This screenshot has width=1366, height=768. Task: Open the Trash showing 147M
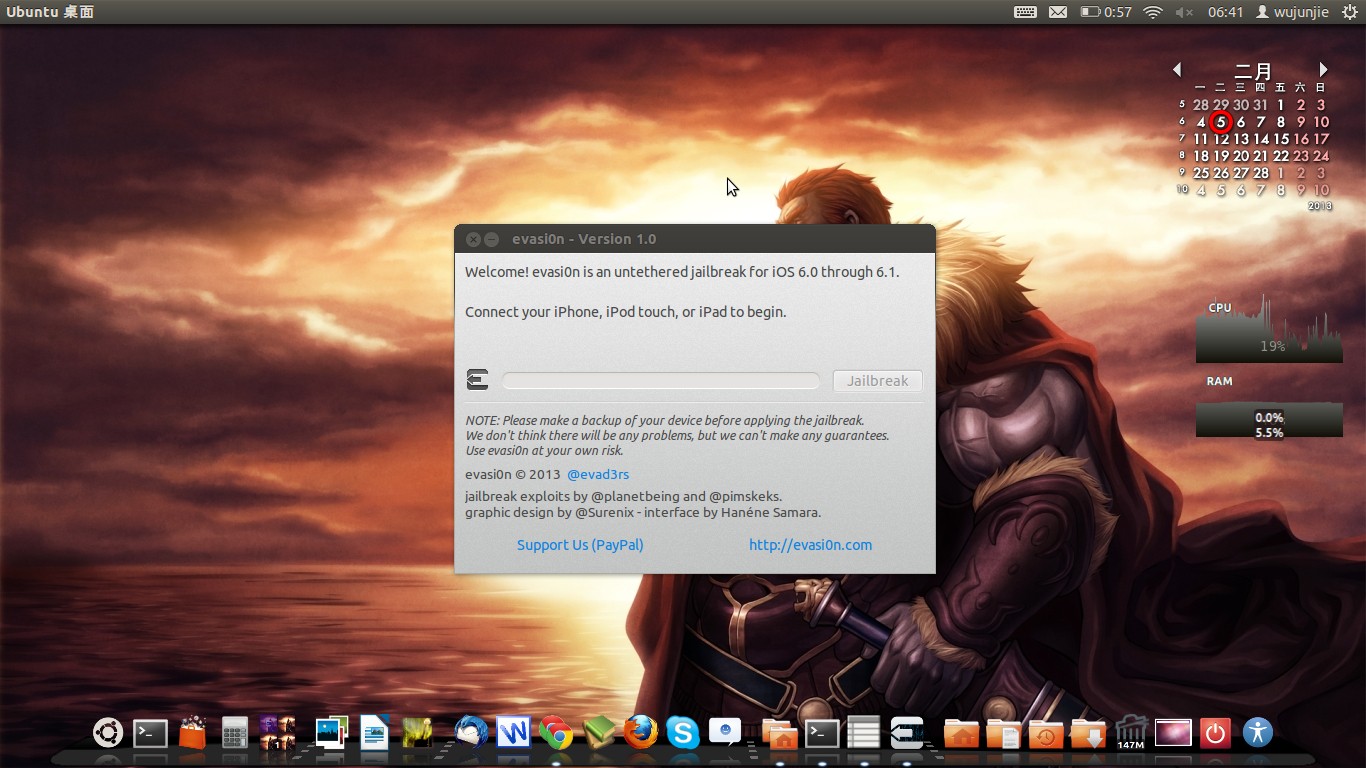pos(1131,733)
